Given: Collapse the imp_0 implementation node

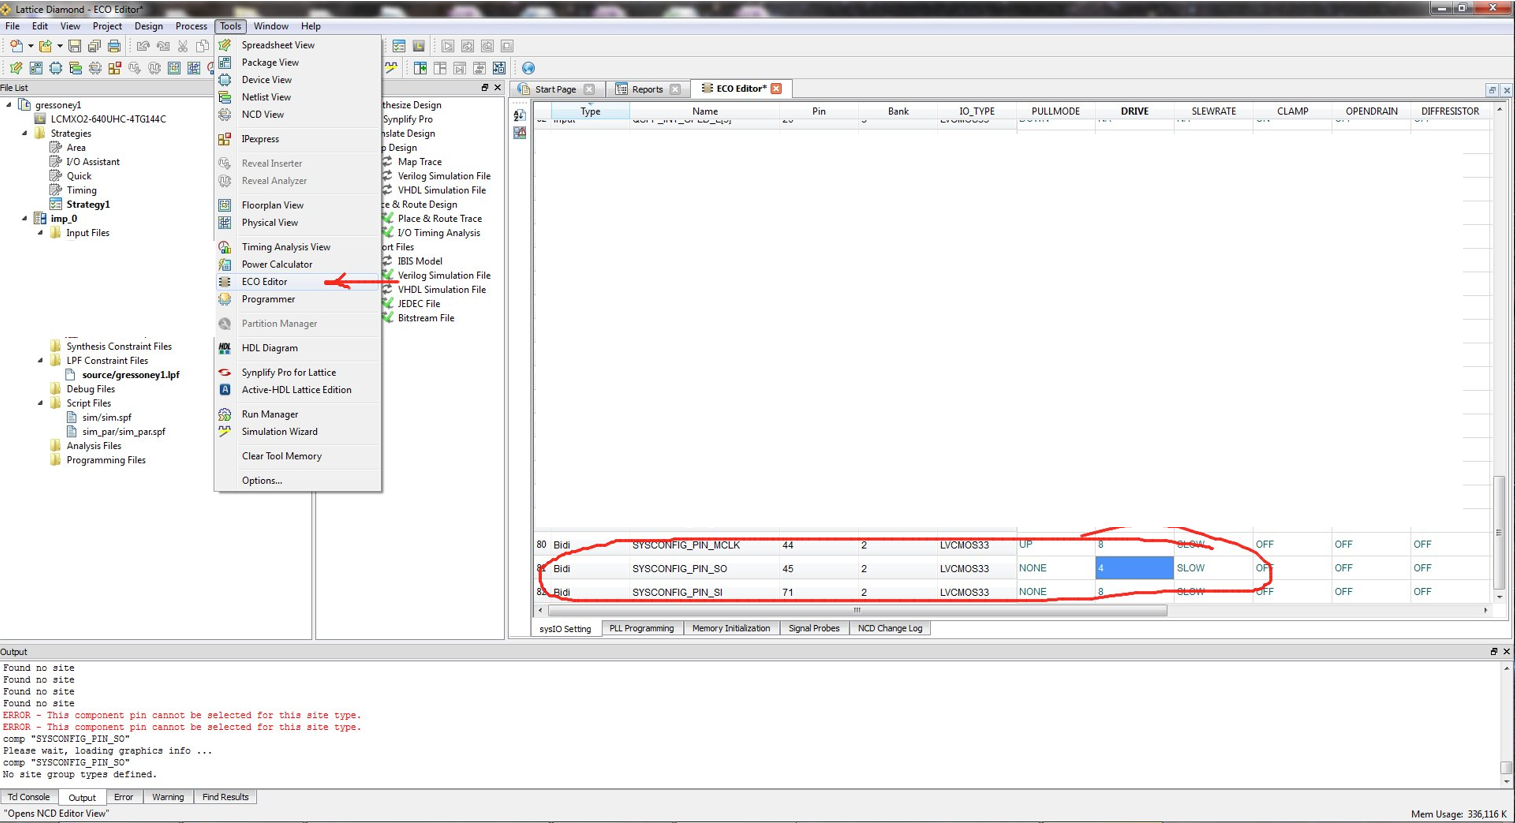Looking at the screenshot, I should 25,218.
